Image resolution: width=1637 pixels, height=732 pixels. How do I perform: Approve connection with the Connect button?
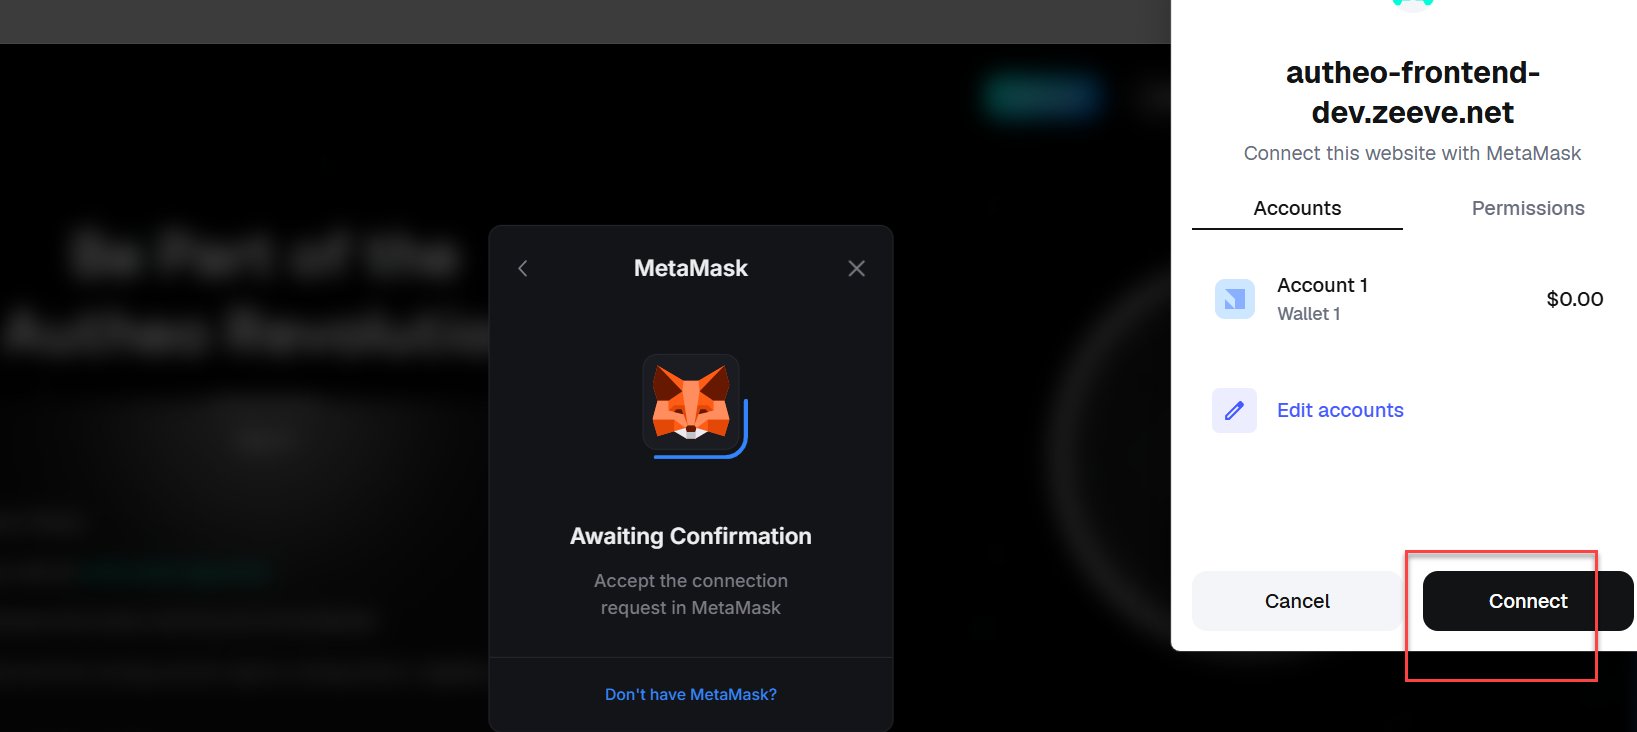pos(1528,601)
